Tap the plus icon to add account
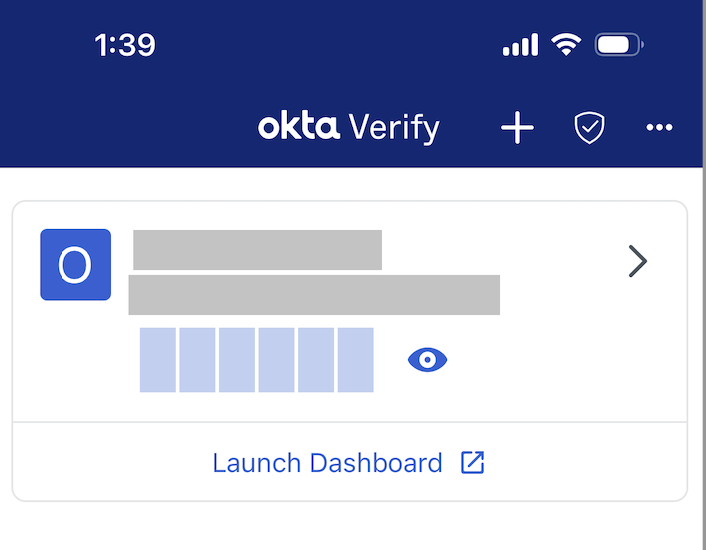This screenshot has height=550, width=706. [517, 128]
